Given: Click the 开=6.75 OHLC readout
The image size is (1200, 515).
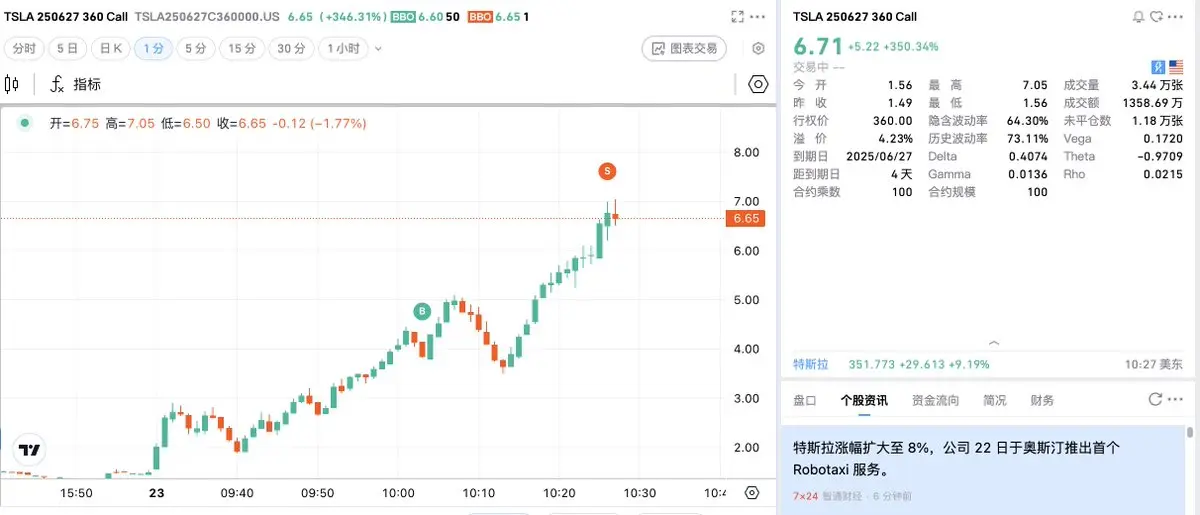Looking at the screenshot, I should click(x=74, y=123).
